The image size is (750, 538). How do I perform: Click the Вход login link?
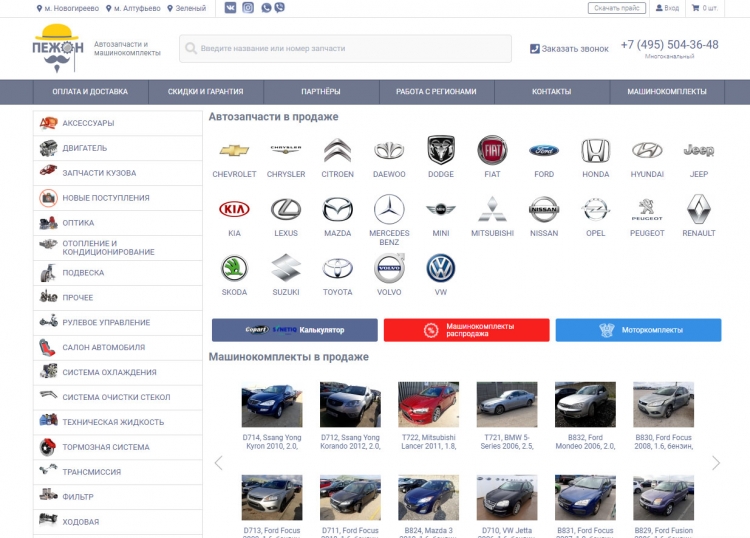coord(667,8)
